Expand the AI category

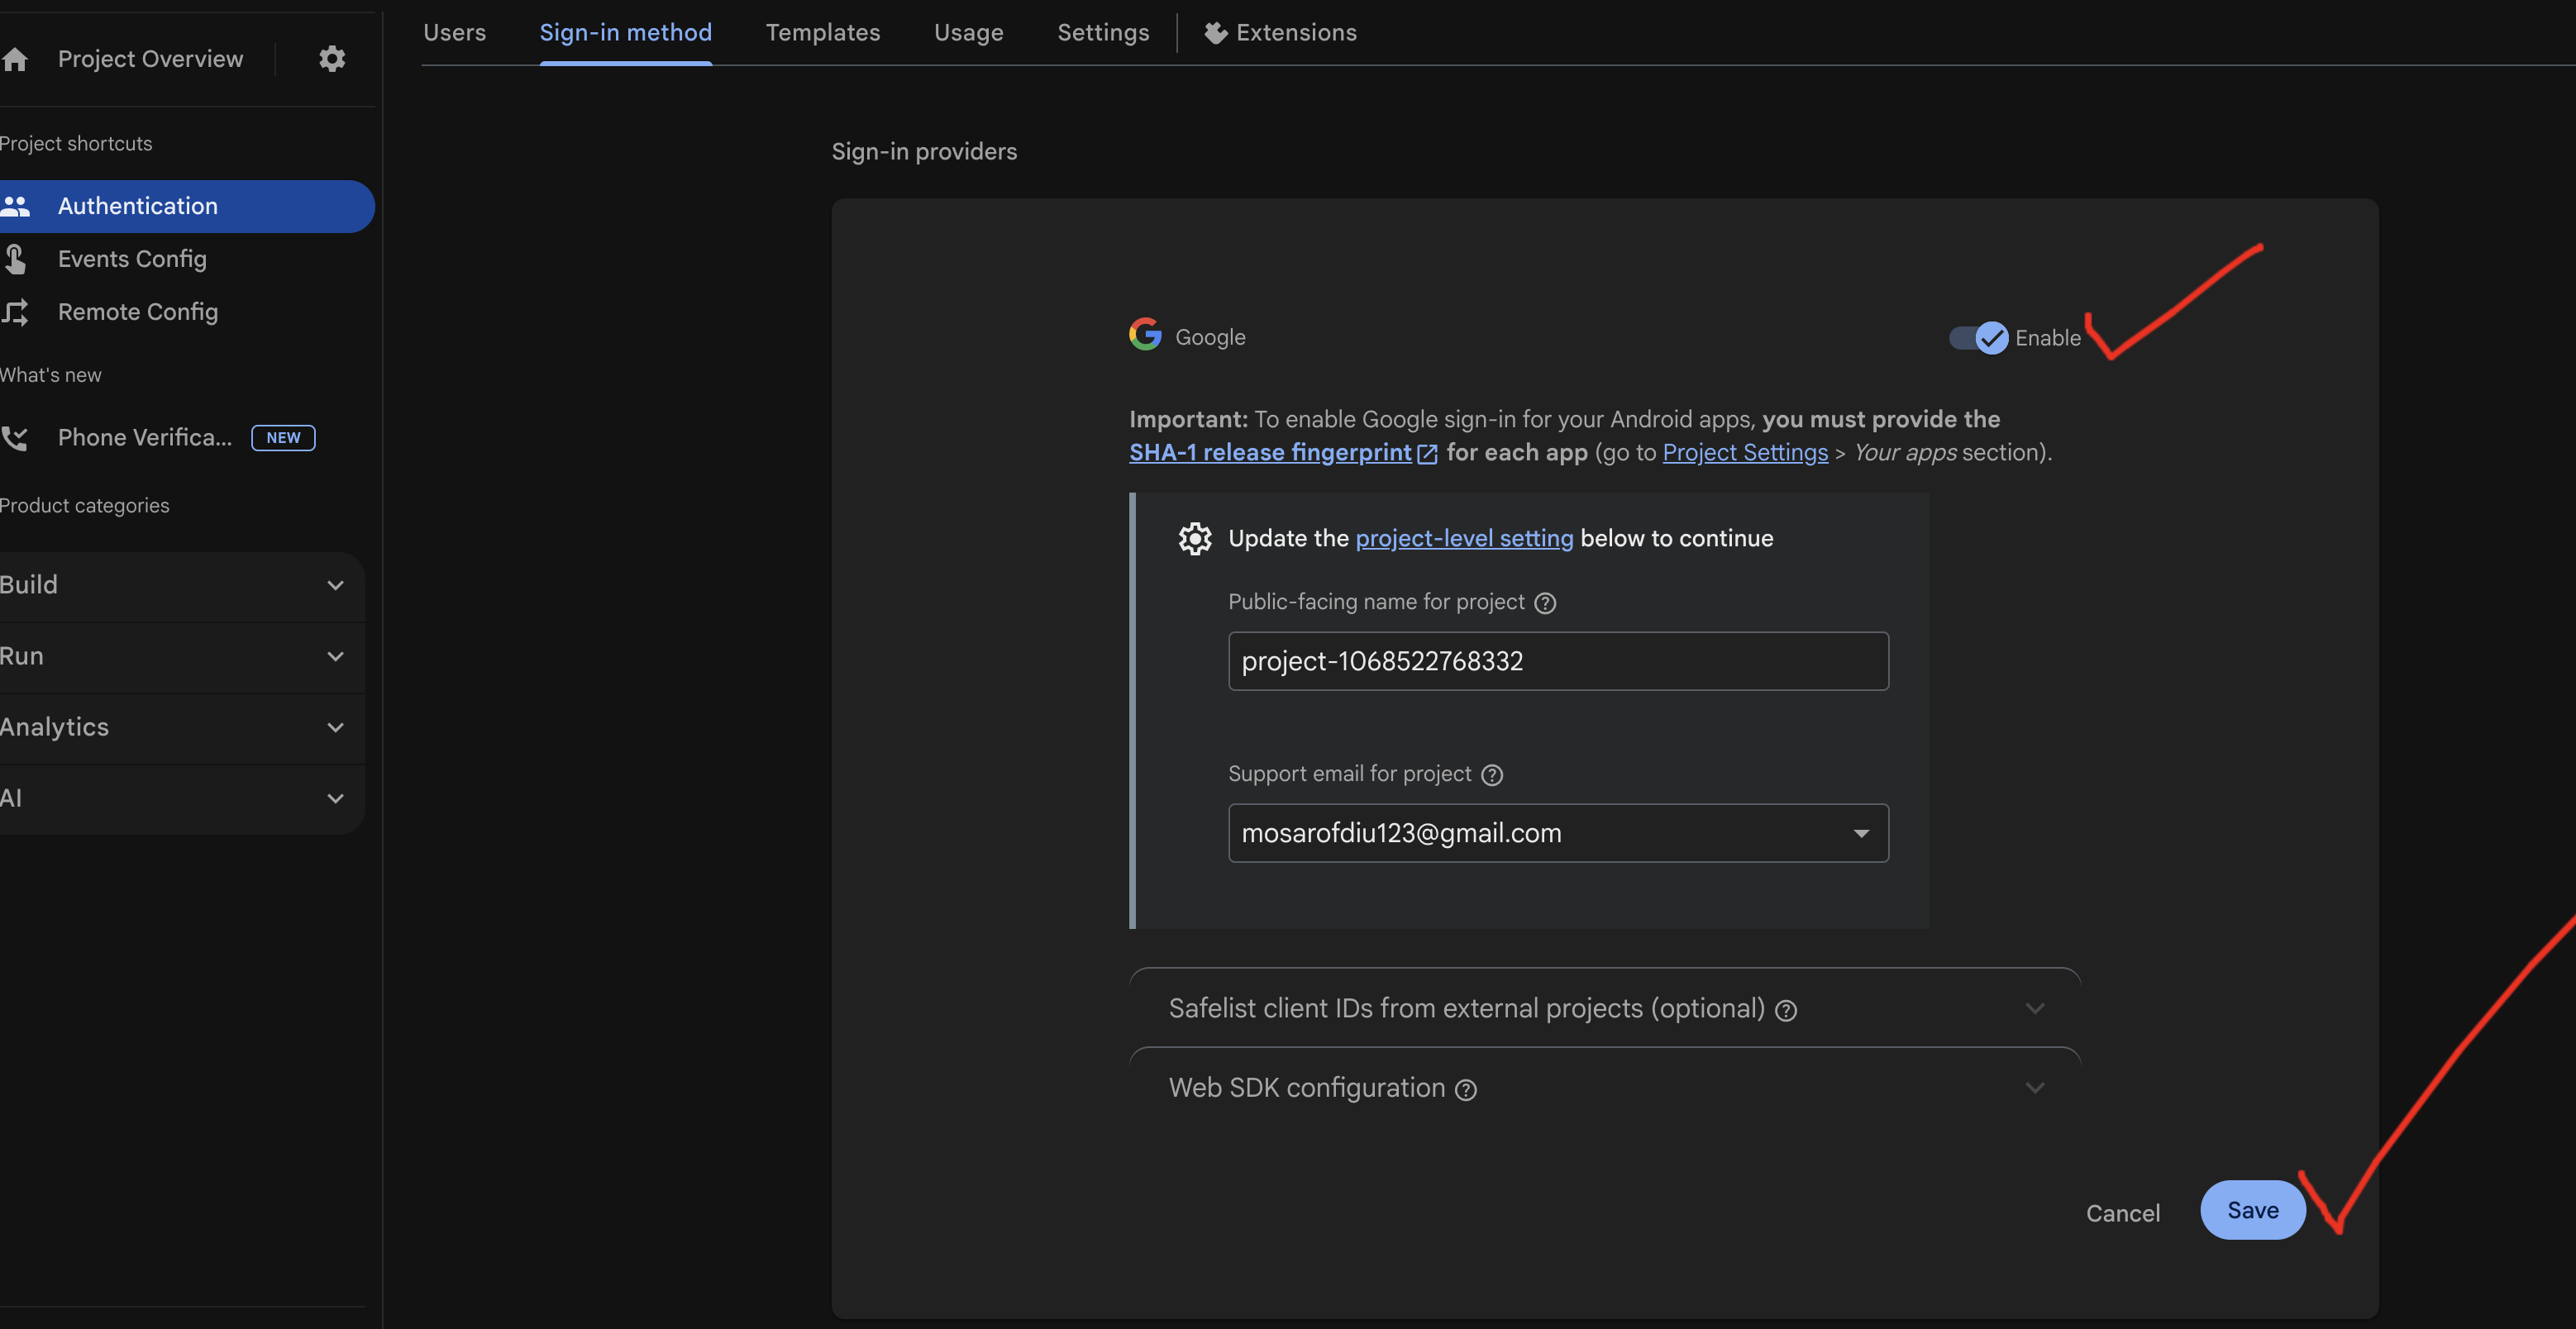pyautogui.click(x=182, y=799)
